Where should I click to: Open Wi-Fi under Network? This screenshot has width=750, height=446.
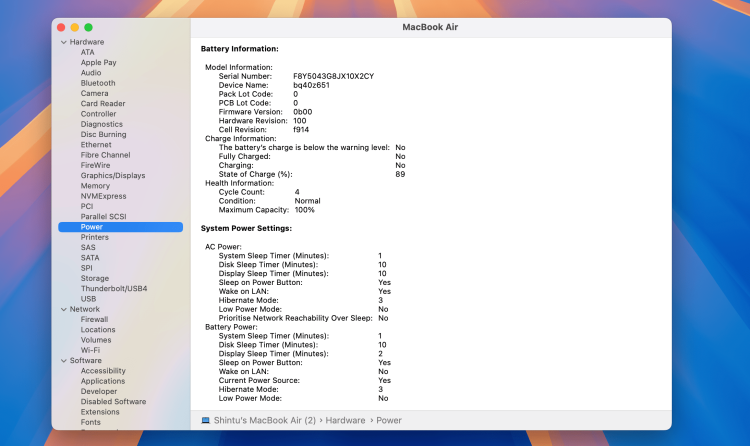point(90,351)
